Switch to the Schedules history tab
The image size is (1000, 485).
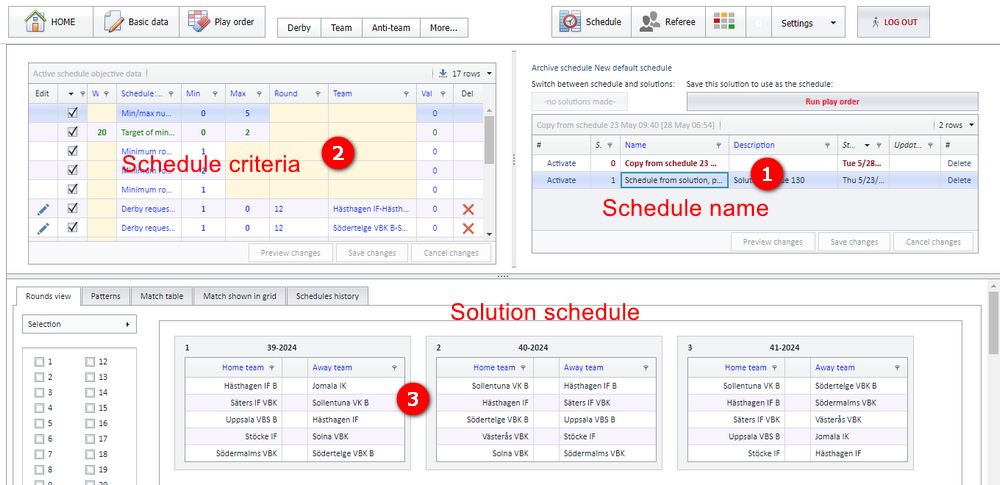point(328,296)
